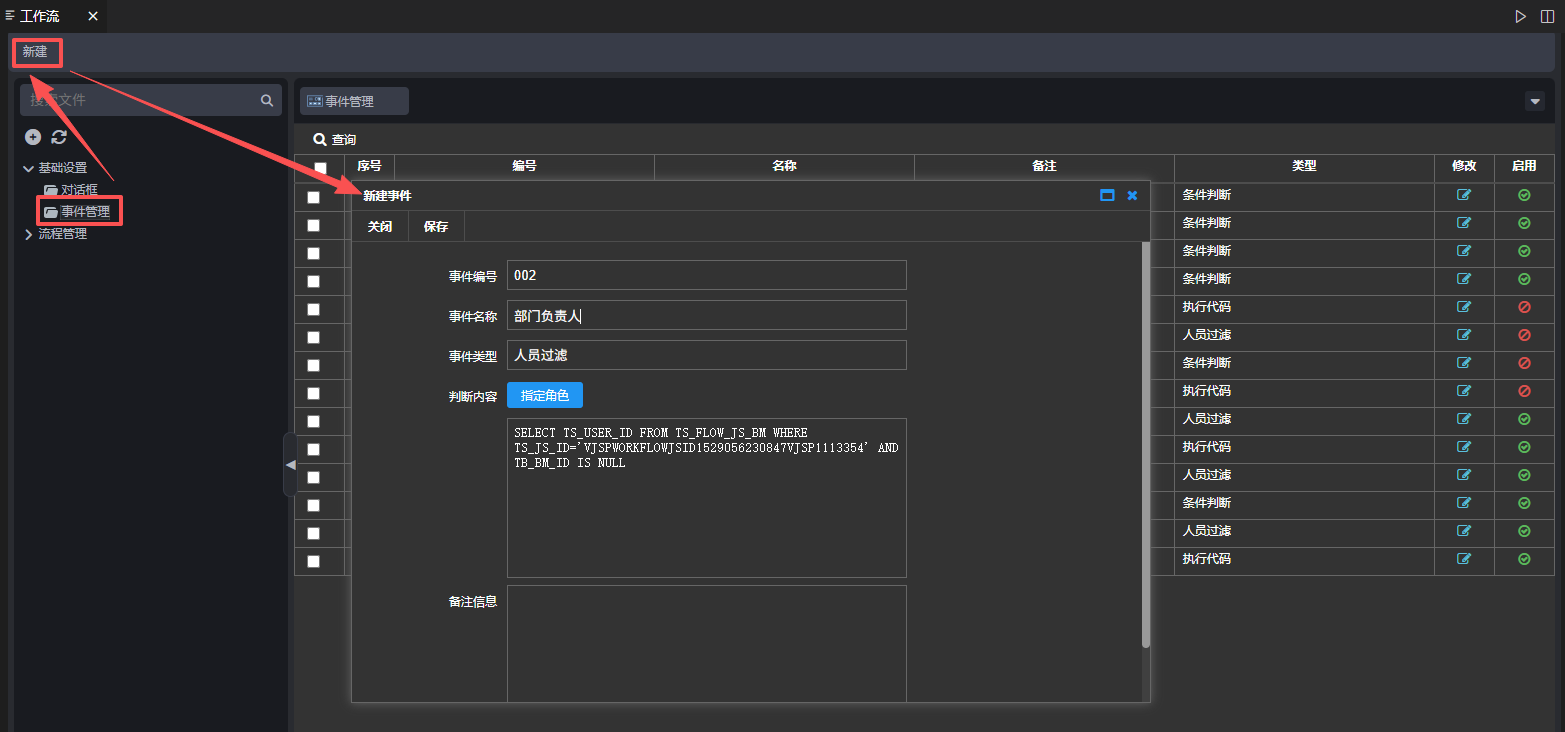Click the 保存 button in dialog

(436, 226)
